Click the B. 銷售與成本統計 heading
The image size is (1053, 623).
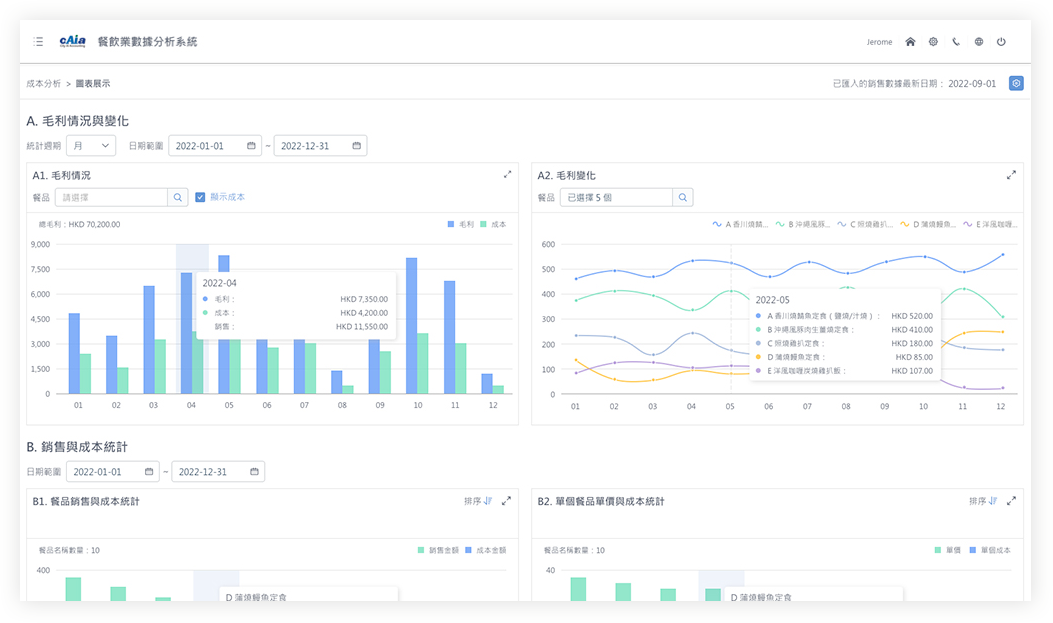pyautogui.click(x=77, y=447)
